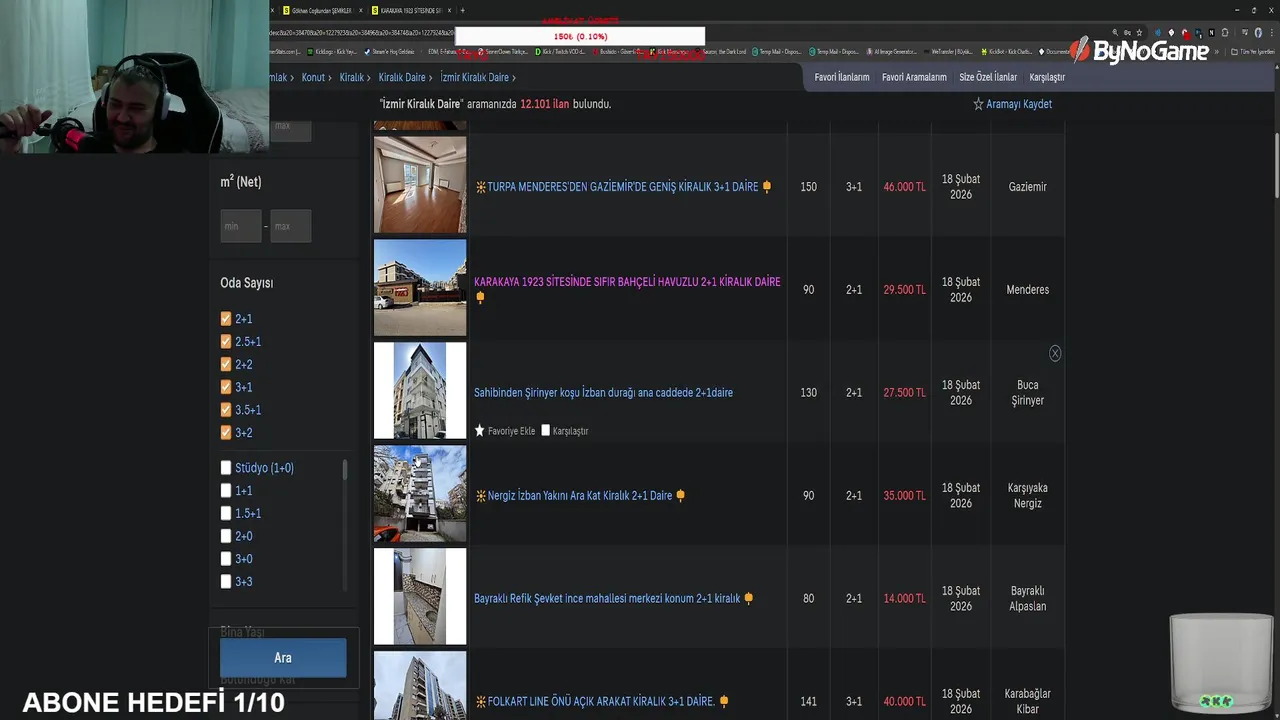Open the browser profile avatar
Image resolution: width=1280 pixels, height=720 pixels.
pos(1257,33)
